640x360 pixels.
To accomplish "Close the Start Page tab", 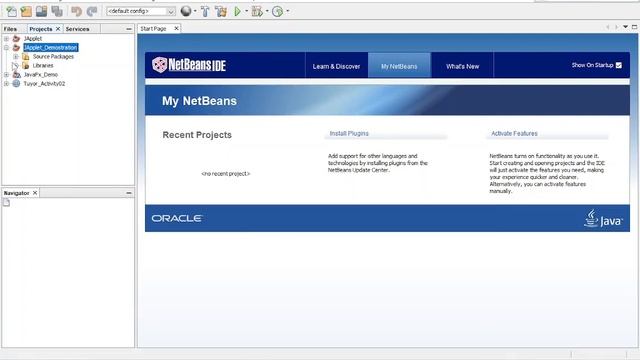I will pyautogui.click(x=176, y=28).
